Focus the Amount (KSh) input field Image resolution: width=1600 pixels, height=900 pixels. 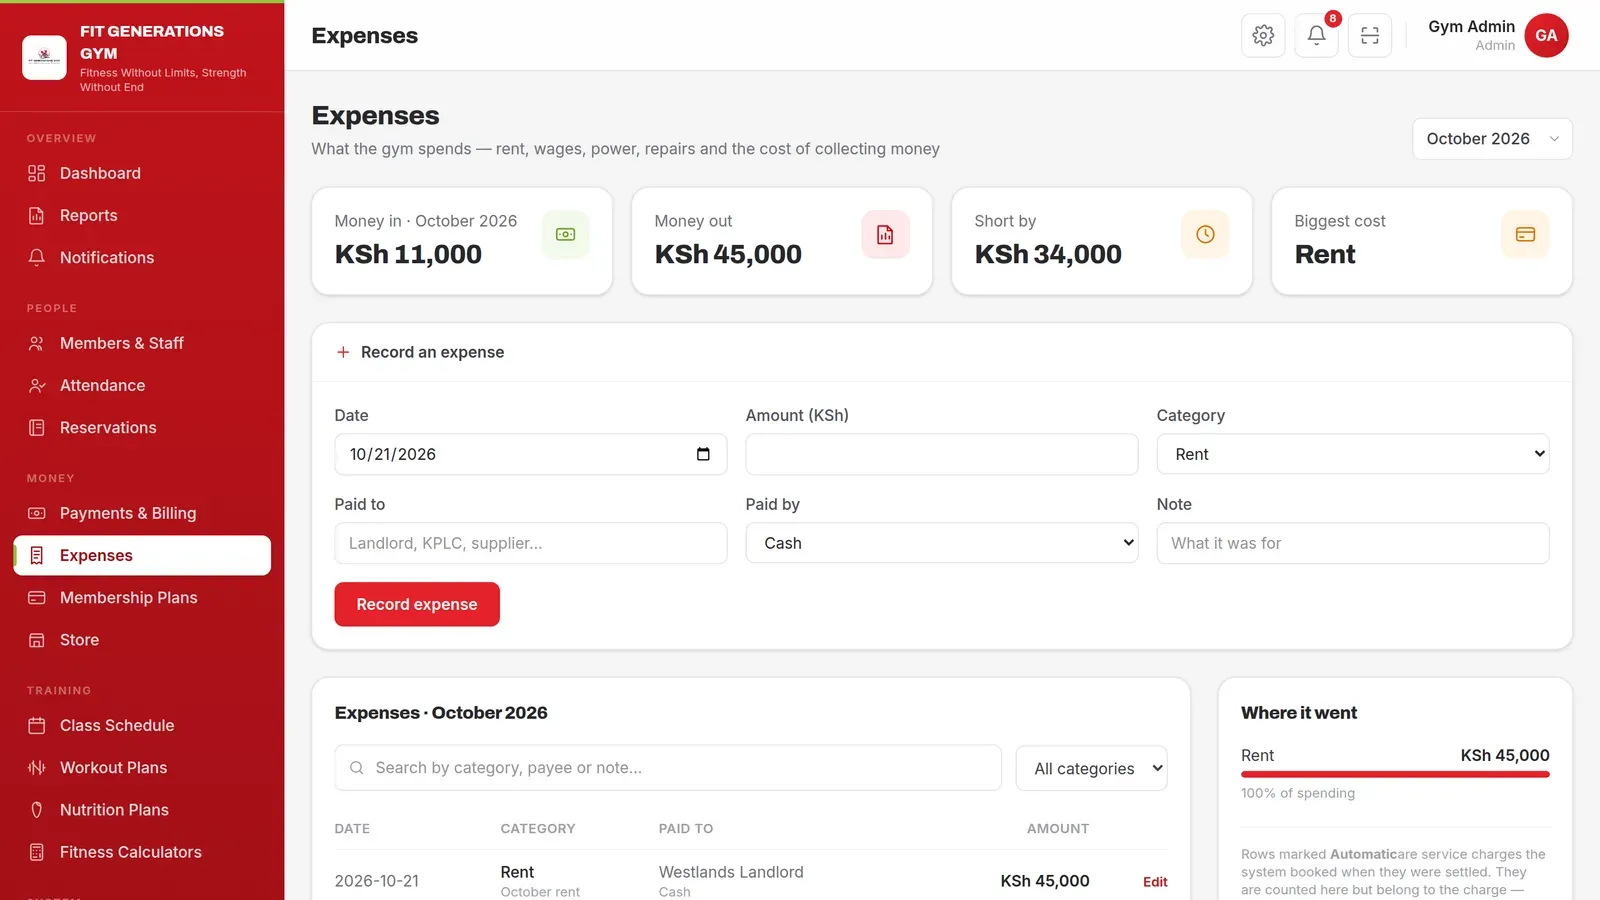[942, 454]
